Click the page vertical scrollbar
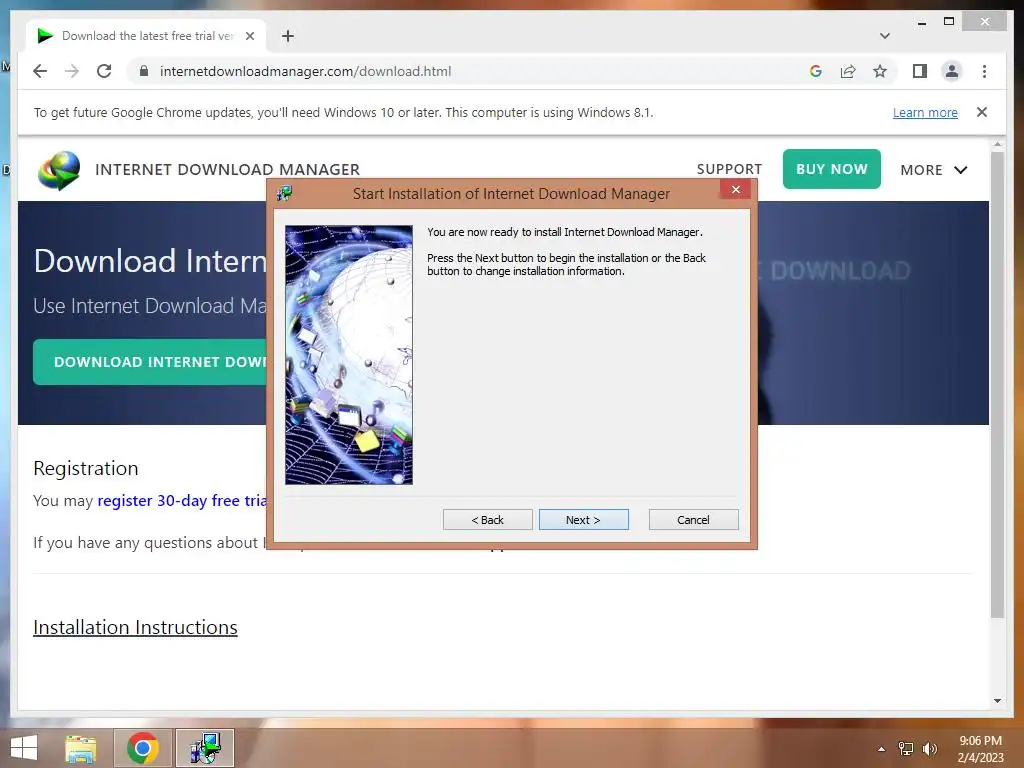Screen dimensions: 1024x768 pyautogui.click(x=997, y=385)
